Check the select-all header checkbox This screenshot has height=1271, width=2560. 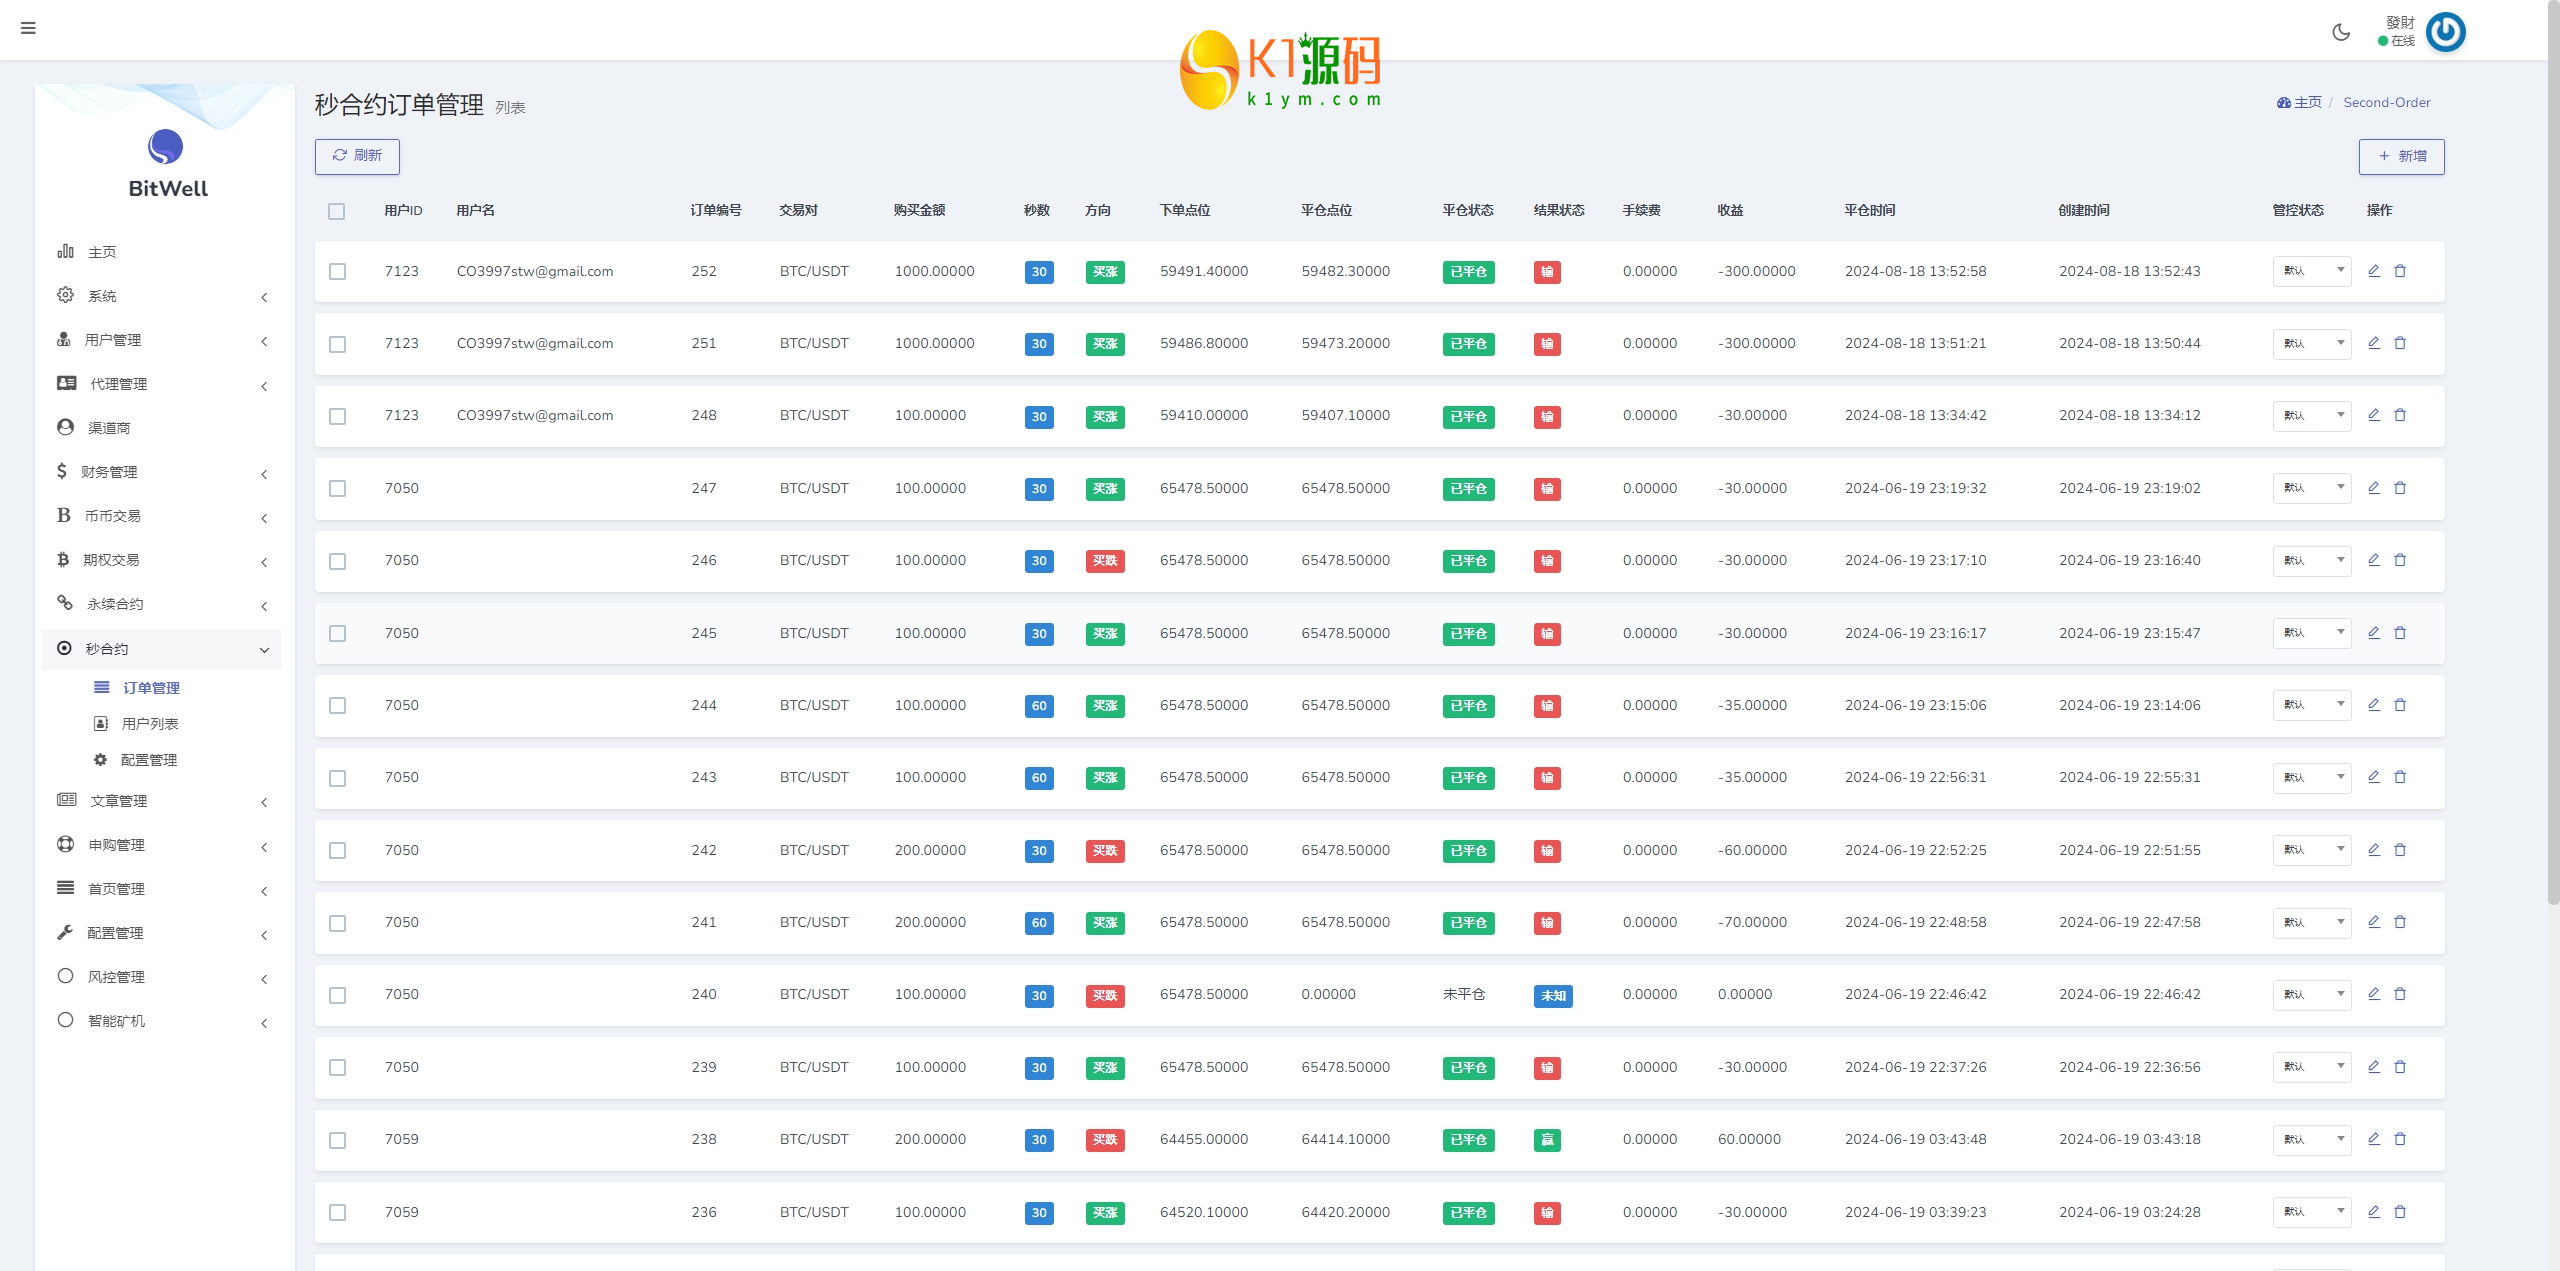click(336, 211)
